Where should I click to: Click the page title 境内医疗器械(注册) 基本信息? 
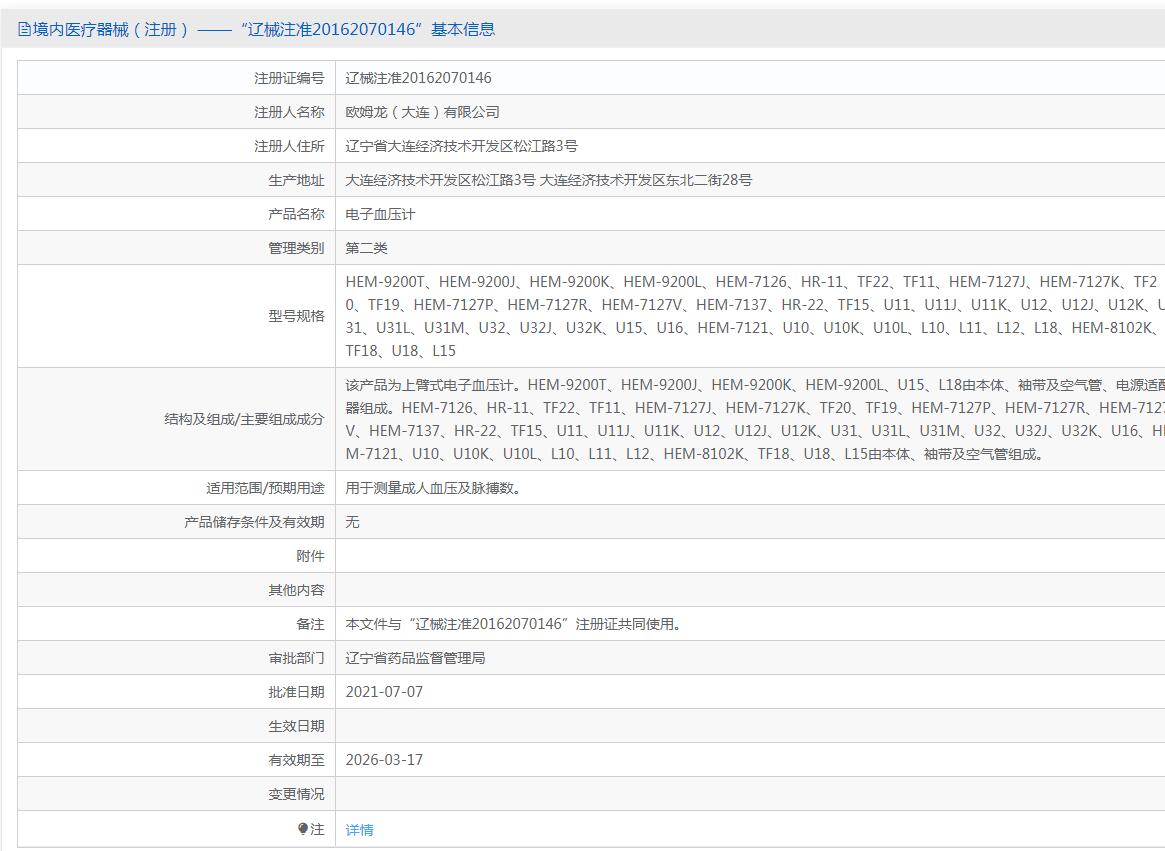pos(264,30)
